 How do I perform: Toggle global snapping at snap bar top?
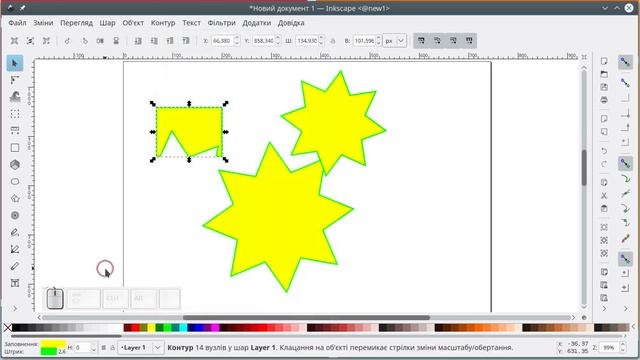tap(625, 62)
